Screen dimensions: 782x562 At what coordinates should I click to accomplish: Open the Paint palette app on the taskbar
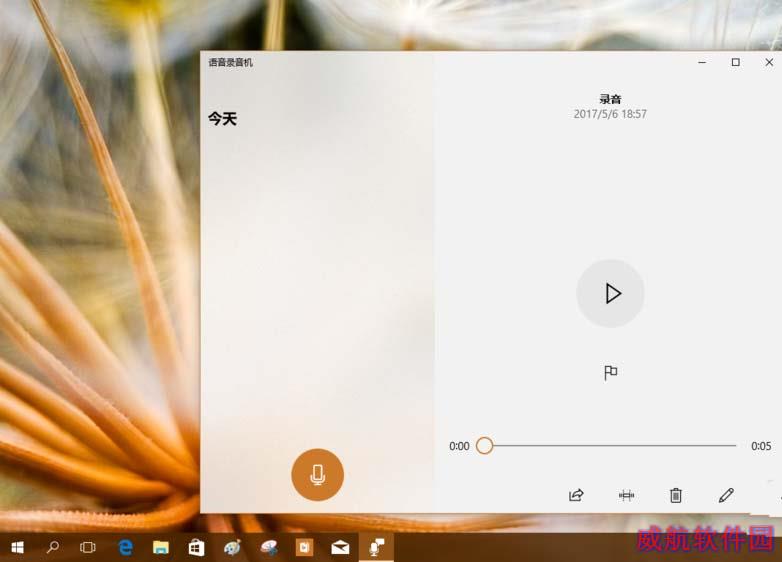coord(232,548)
